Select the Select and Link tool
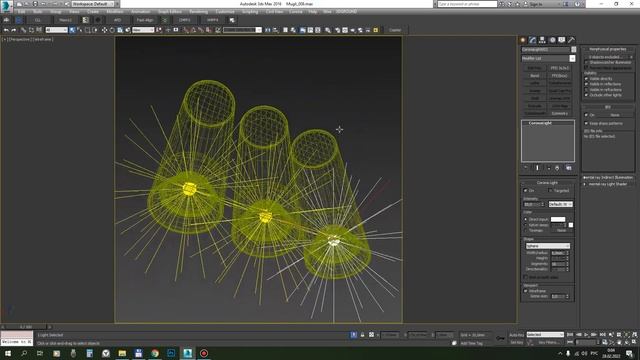 pyautogui.click(x=23, y=30)
